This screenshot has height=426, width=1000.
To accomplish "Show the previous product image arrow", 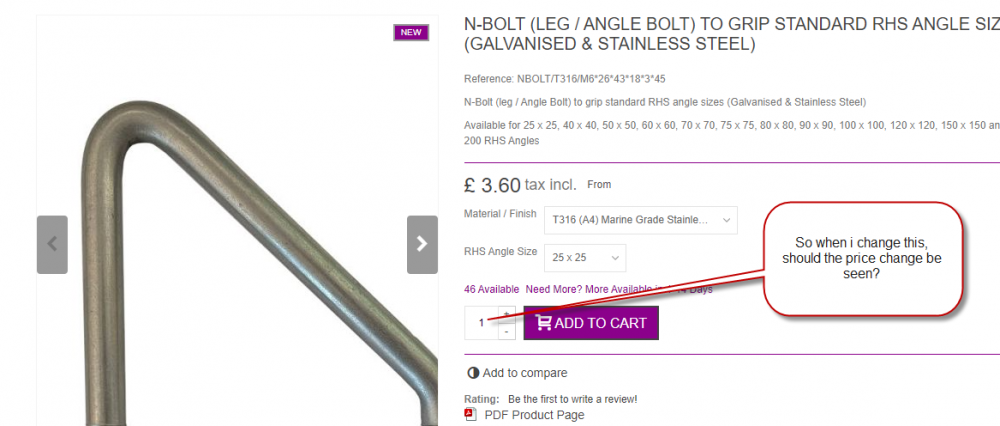I will (x=52, y=244).
